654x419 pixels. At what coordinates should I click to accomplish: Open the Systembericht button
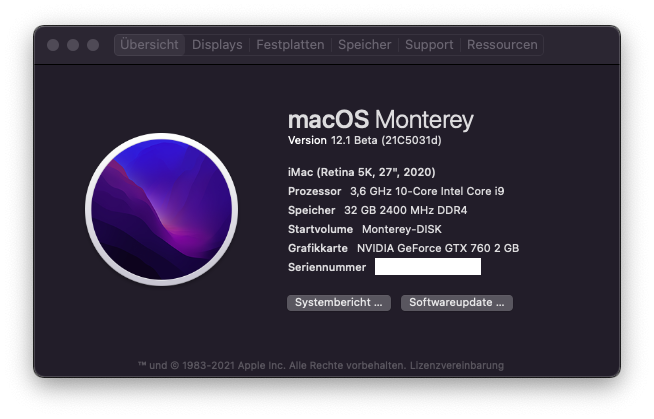[339, 303]
